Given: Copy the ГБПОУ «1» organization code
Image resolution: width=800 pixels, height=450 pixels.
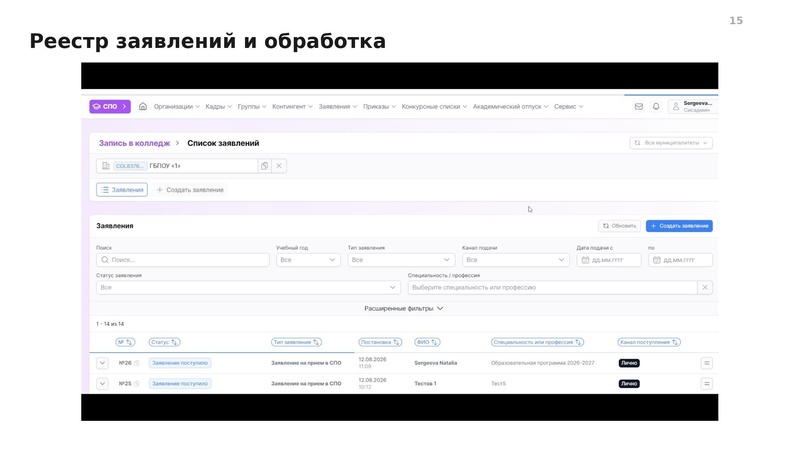Looking at the screenshot, I should coord(264,166).
